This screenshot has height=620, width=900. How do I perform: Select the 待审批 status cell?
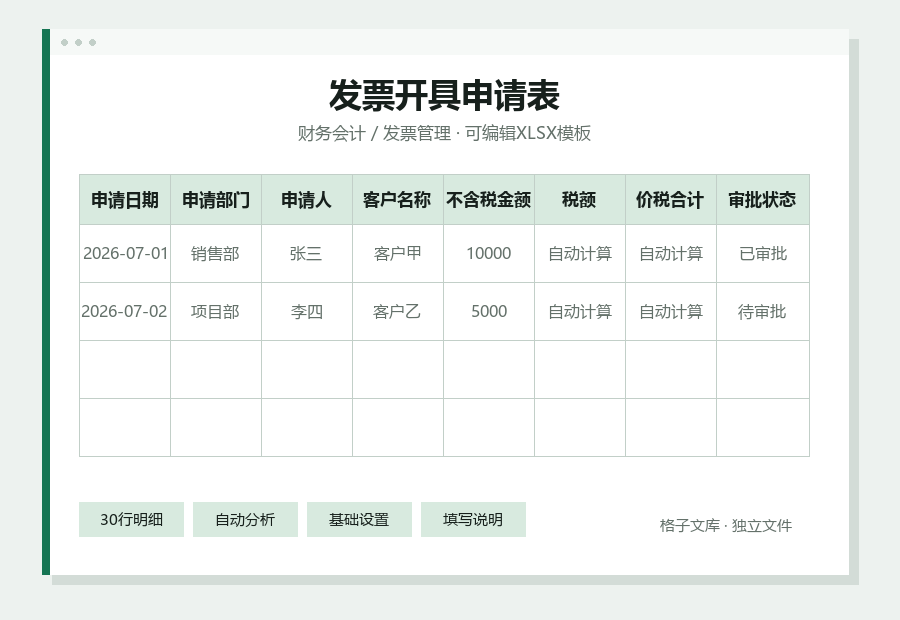763,312
